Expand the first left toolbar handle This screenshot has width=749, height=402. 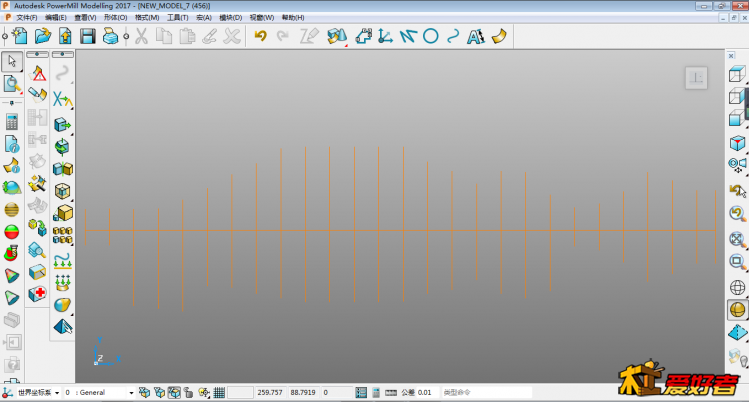click(12, 103)
